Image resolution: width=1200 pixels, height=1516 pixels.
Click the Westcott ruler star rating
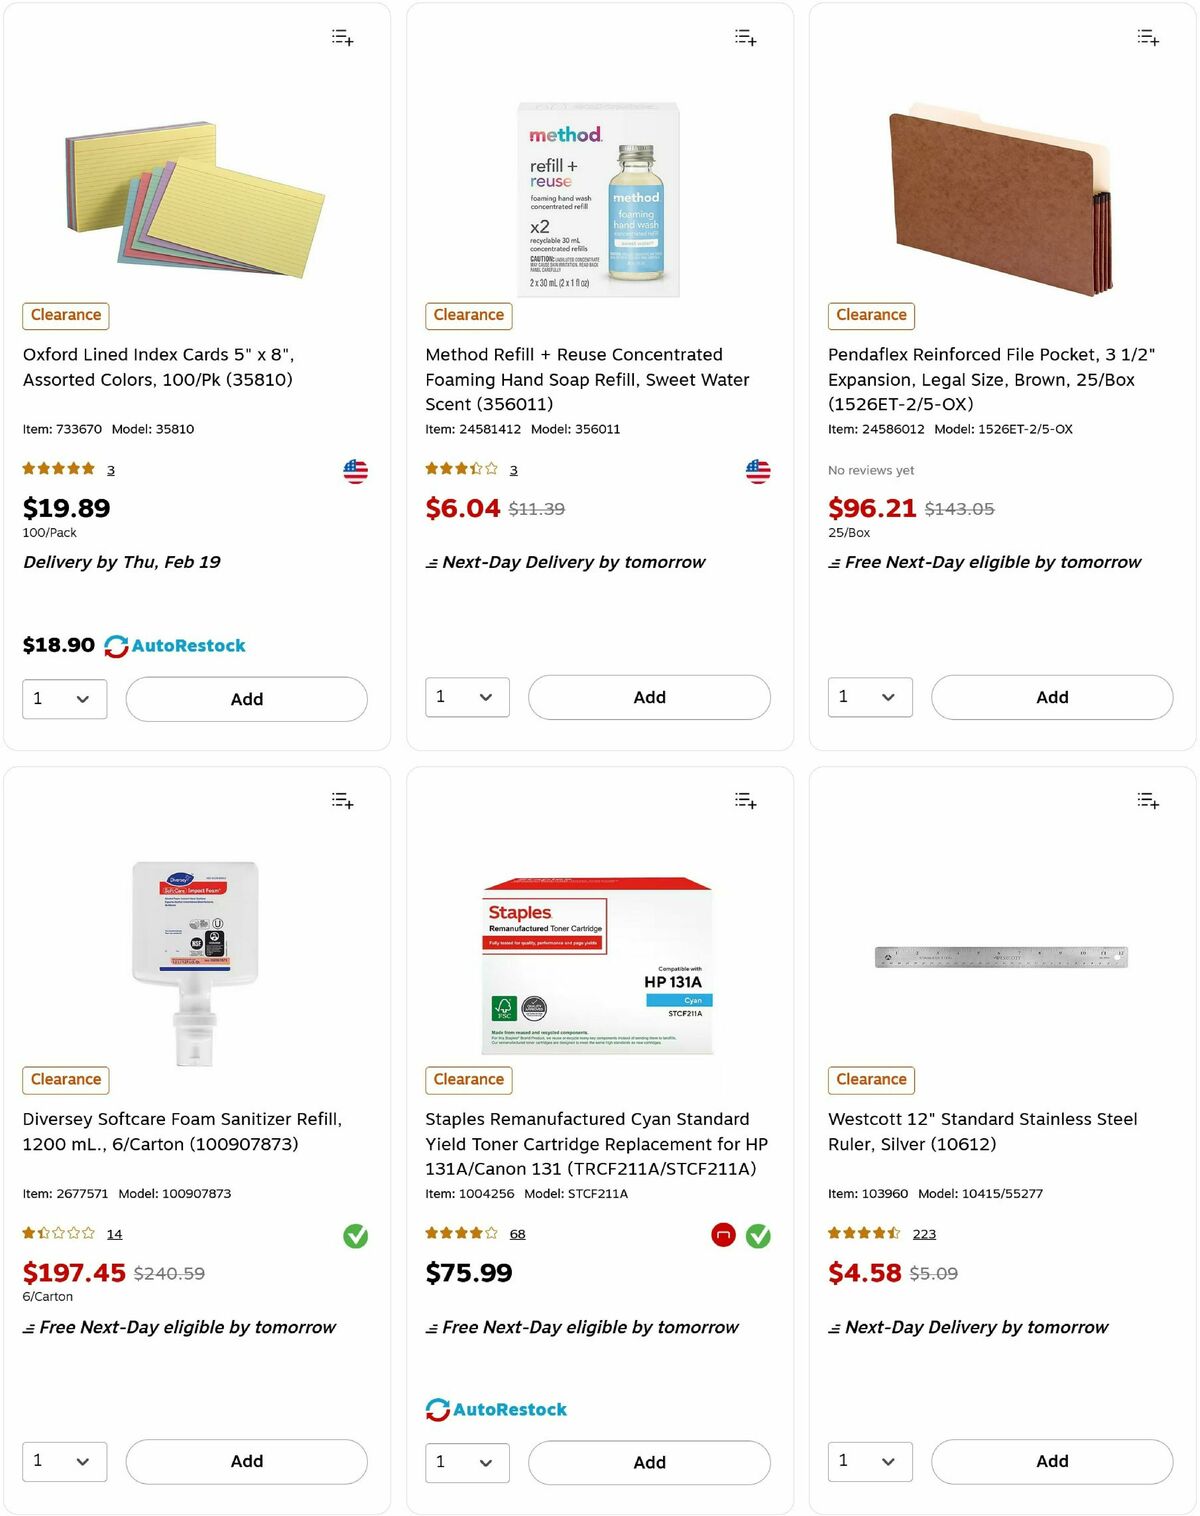(863, 1234)
